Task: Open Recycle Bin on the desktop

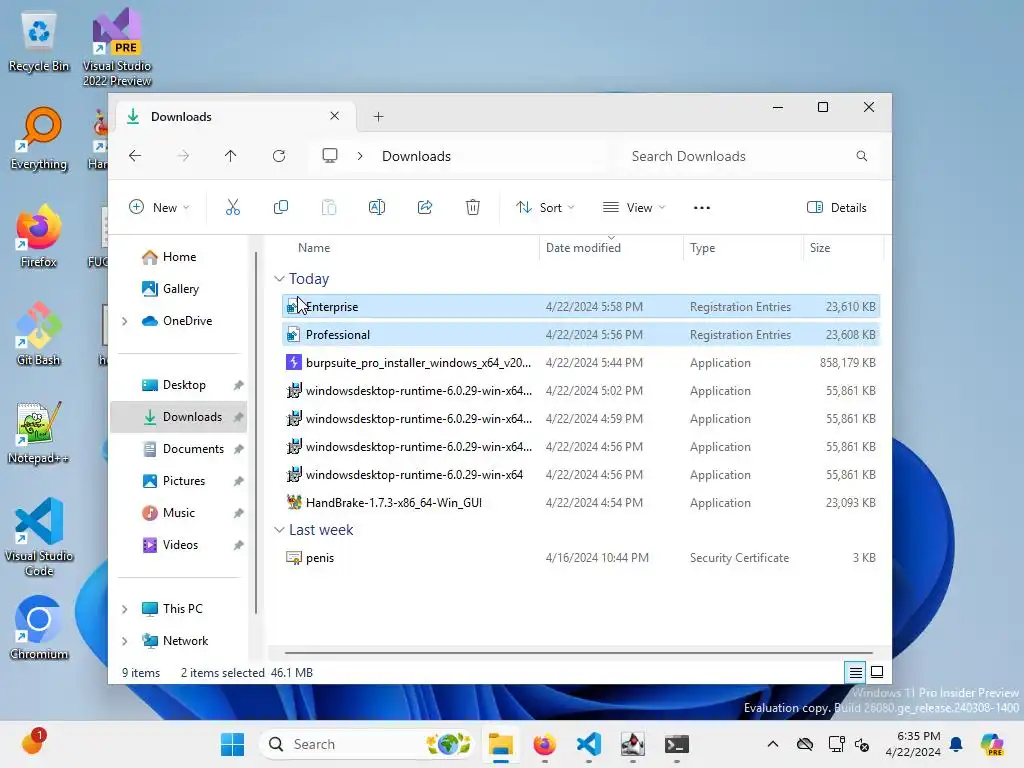Action: pos(39,42)
